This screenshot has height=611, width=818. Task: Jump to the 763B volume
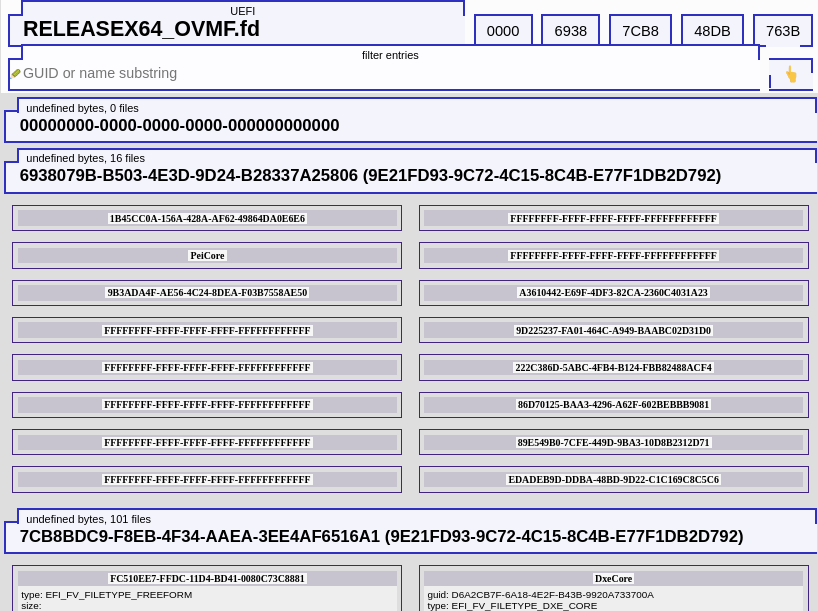tap(783, 31)
